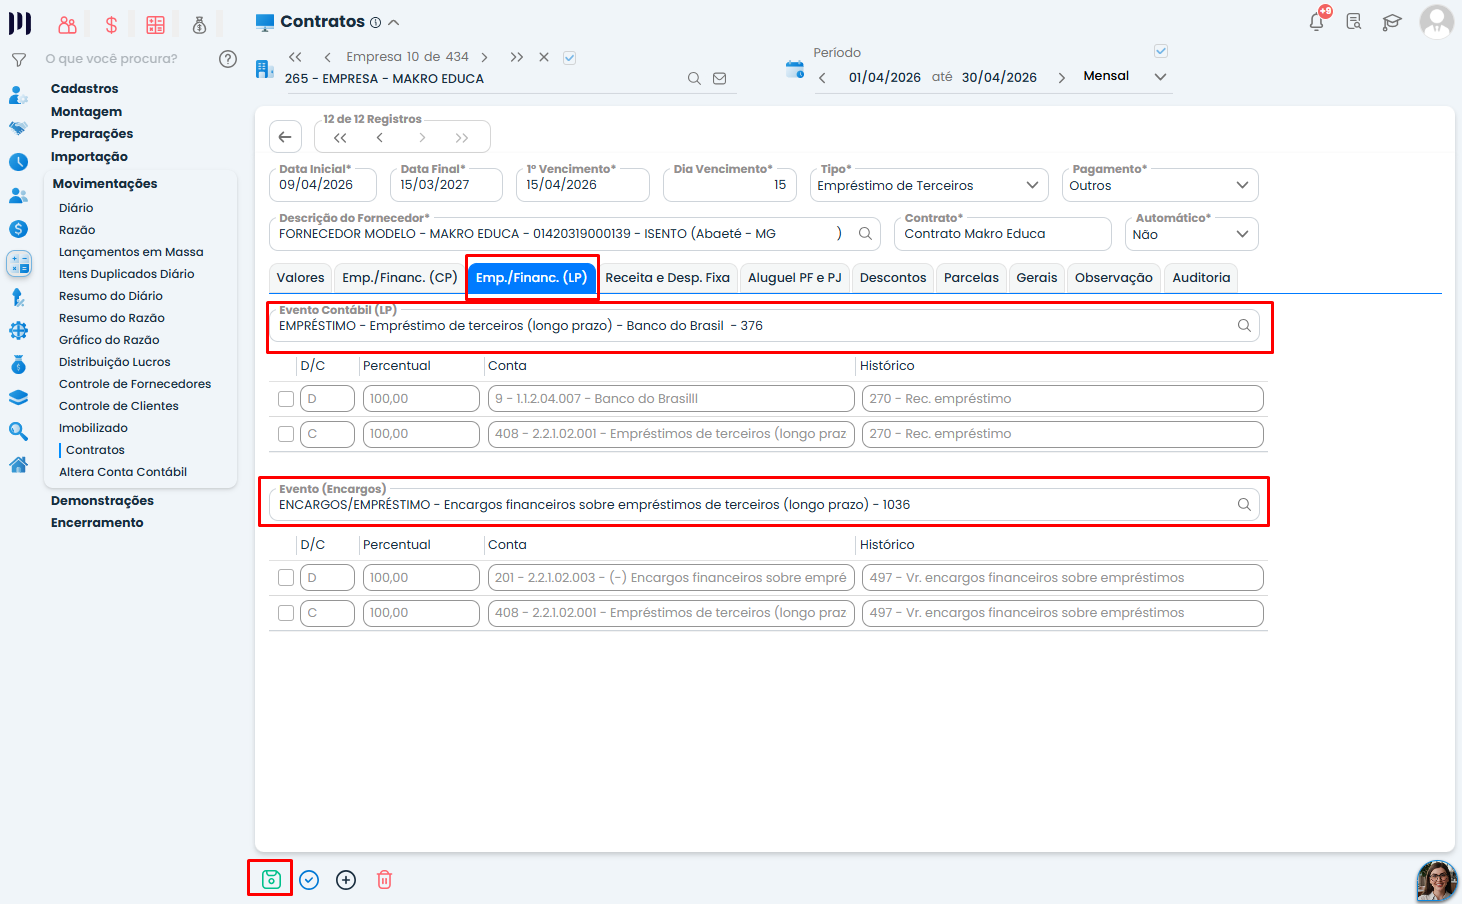1462x904 pixels.
Task: Switch to Parcelas tab
Action: point(972,278)
